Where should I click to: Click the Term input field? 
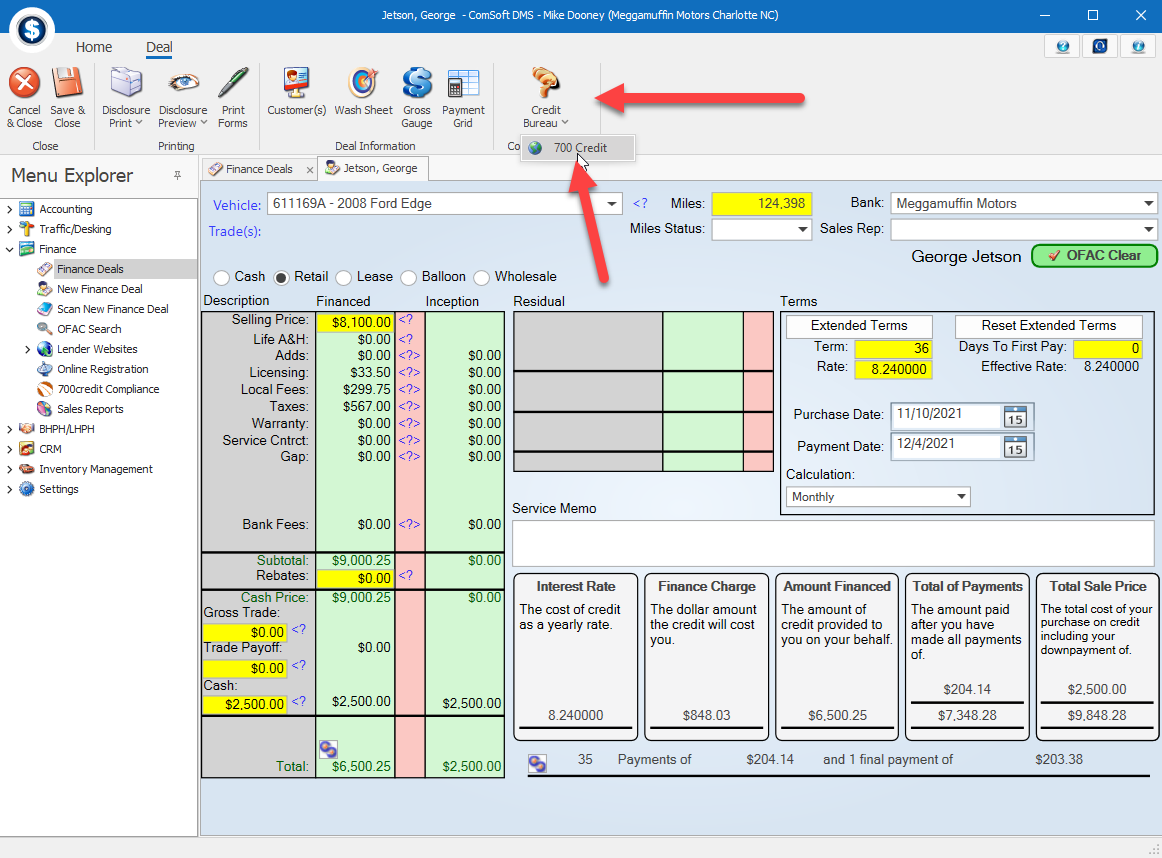tap(893, 349)
